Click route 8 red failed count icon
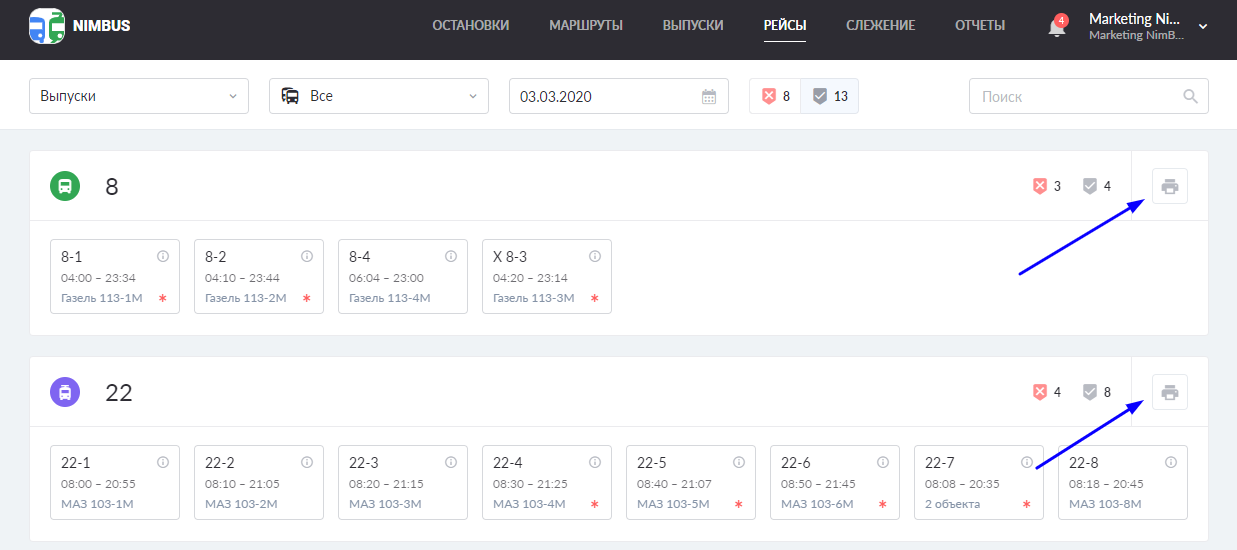This screenshot has height=550, width=1237. [1040, 186]
